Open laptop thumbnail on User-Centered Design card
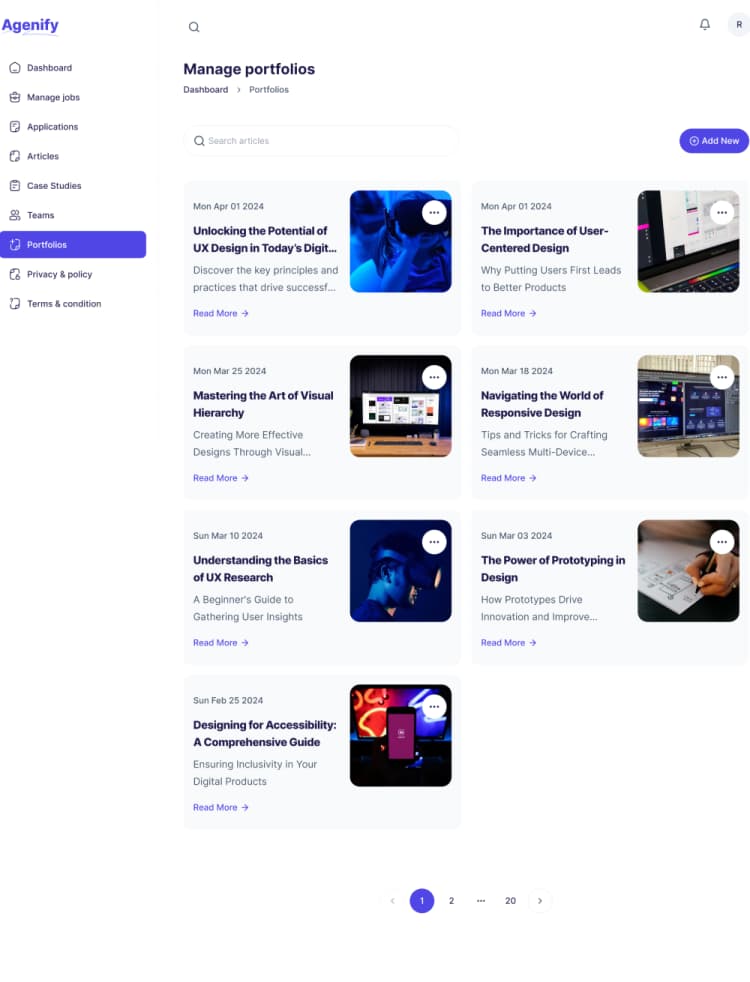750x982 pixels. (688, 241)
